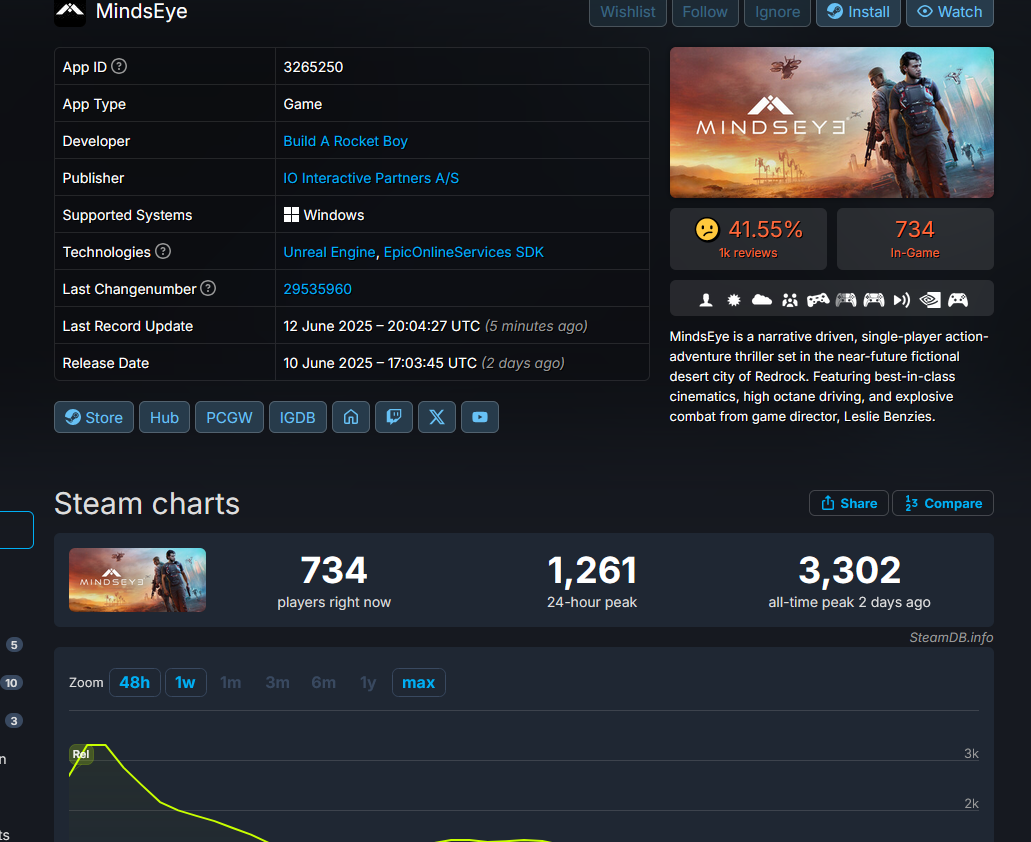Image resolution: width=1031 pixels, height=842 pixels.
Task: Open the X social link icon
Action: click(x=437, y=417)
